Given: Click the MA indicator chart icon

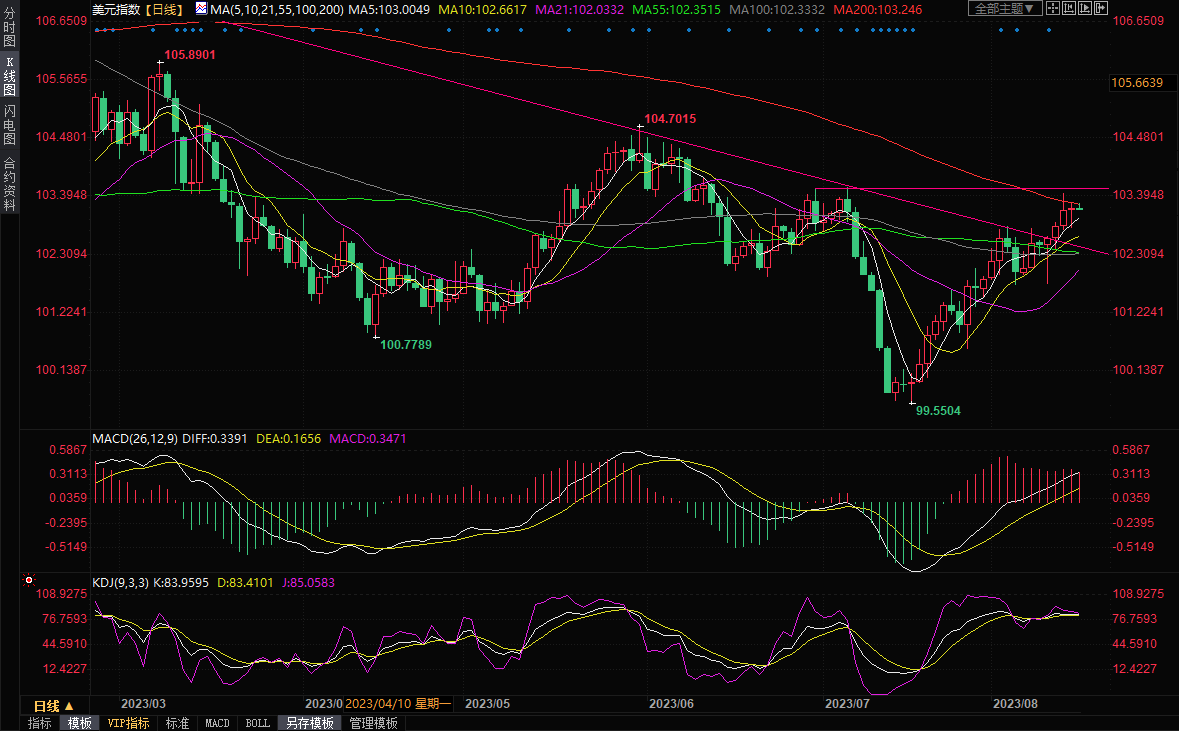Looking at the screenshot, I should click(x=201, y=9).
